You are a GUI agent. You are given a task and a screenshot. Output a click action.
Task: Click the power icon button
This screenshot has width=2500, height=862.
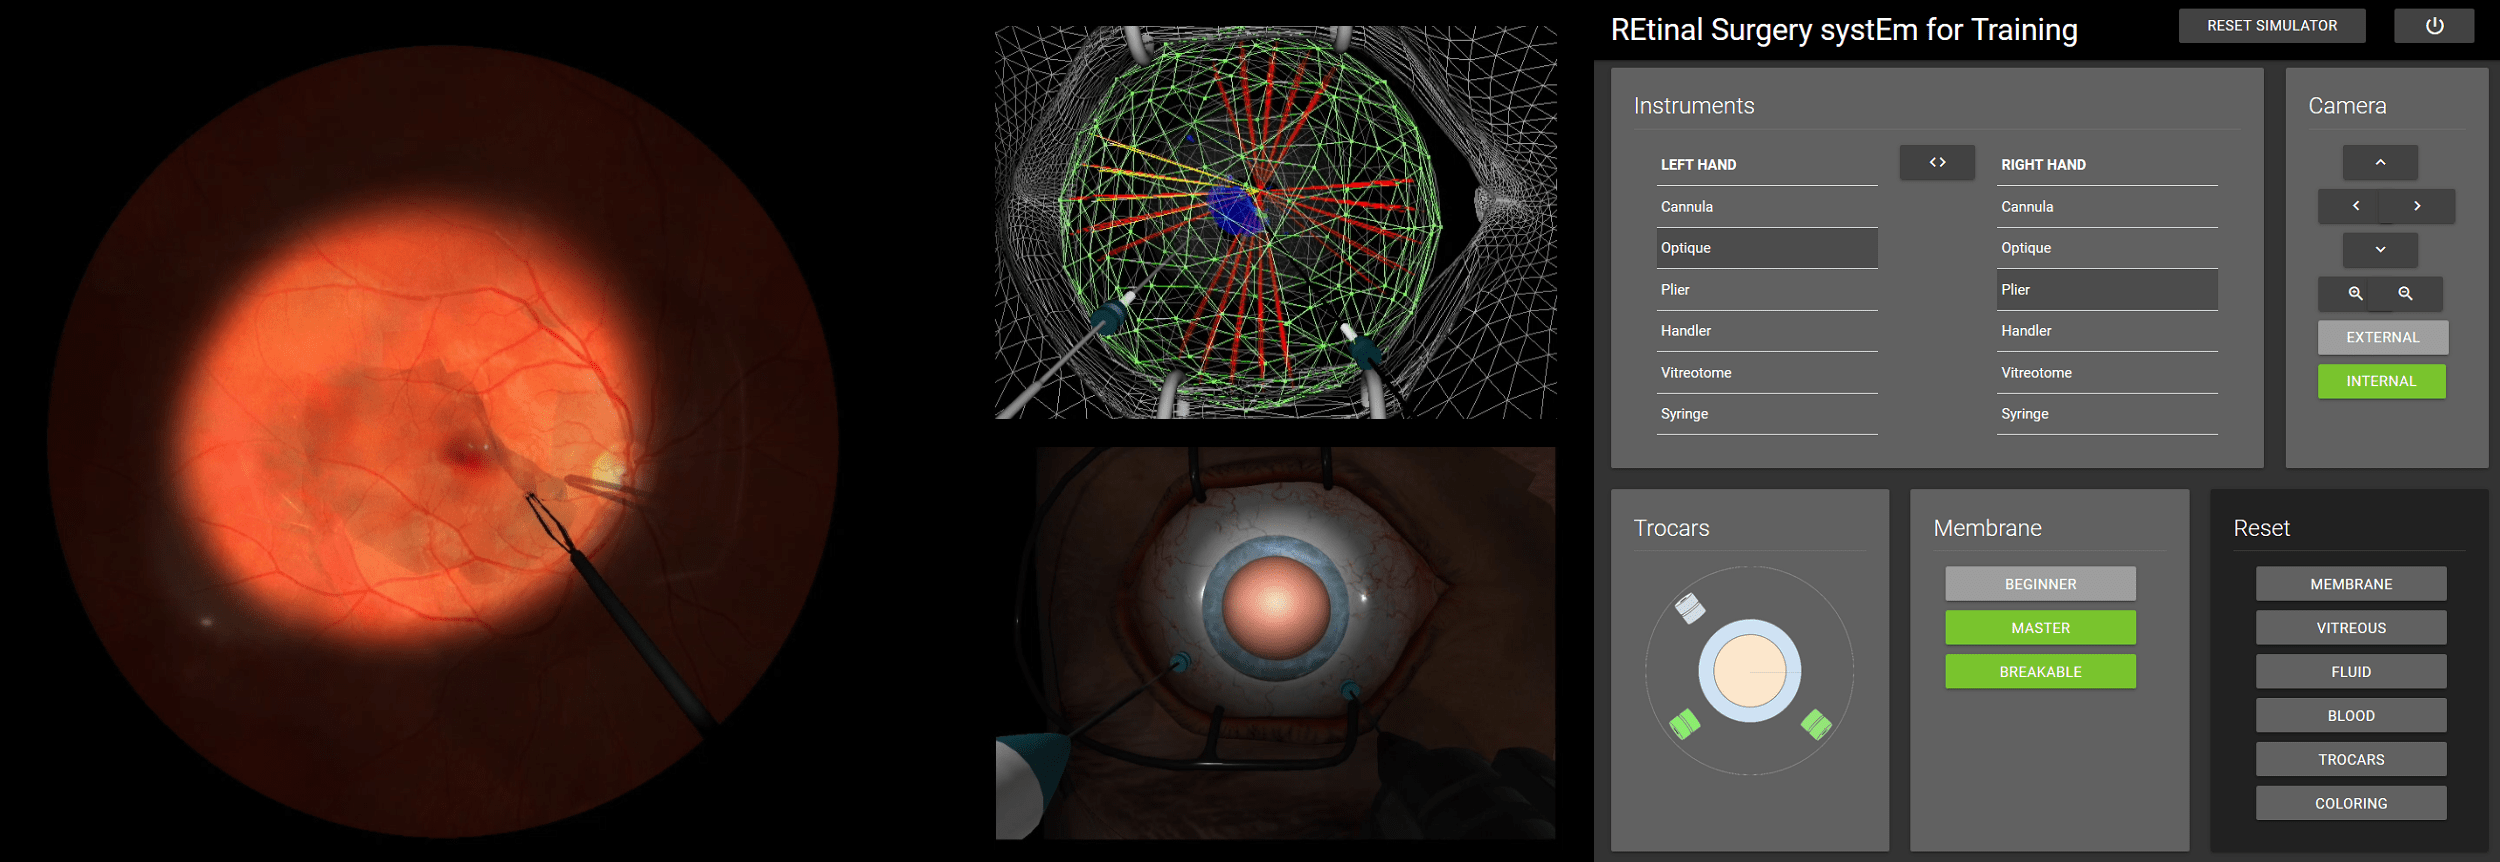2433,26
